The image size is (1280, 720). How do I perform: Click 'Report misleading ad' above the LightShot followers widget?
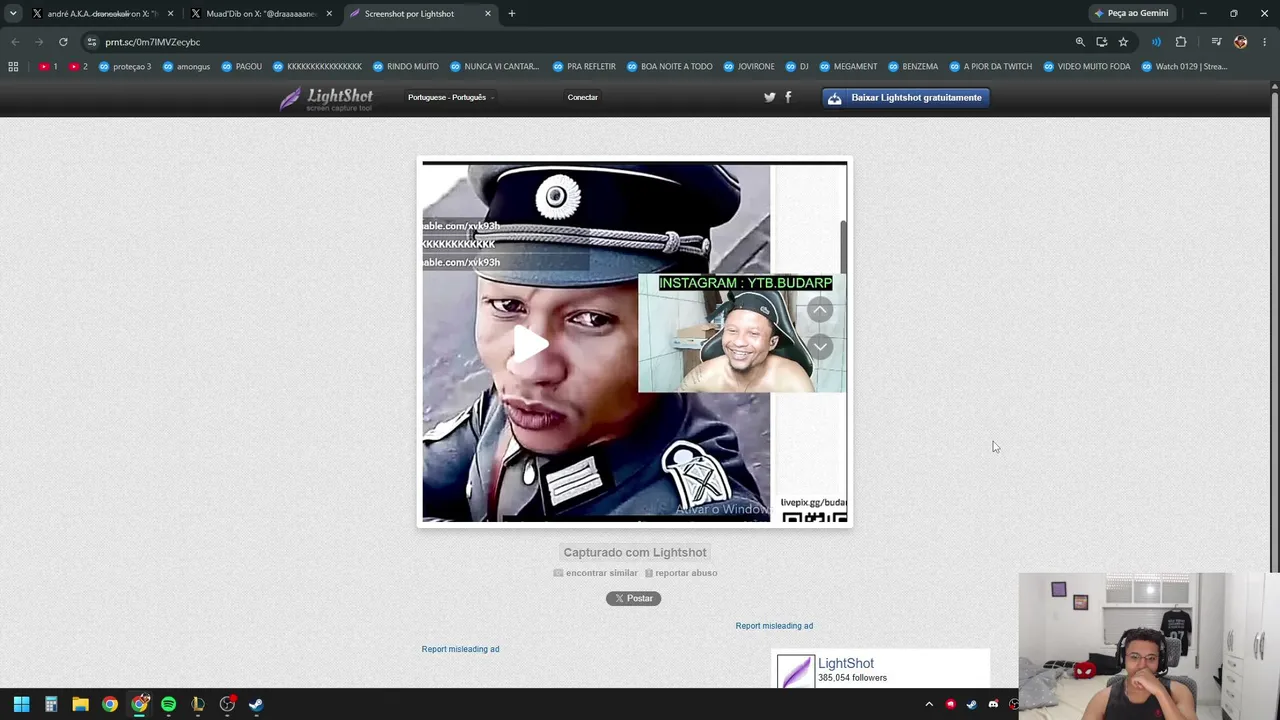[x=774, y=626]
